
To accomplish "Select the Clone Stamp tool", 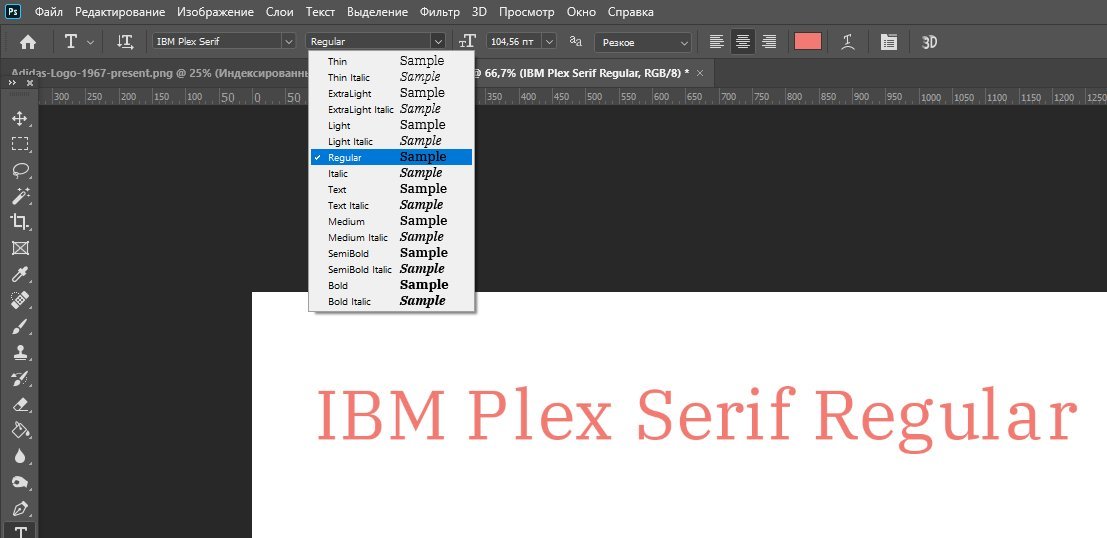I will click(x=20, y=352).
